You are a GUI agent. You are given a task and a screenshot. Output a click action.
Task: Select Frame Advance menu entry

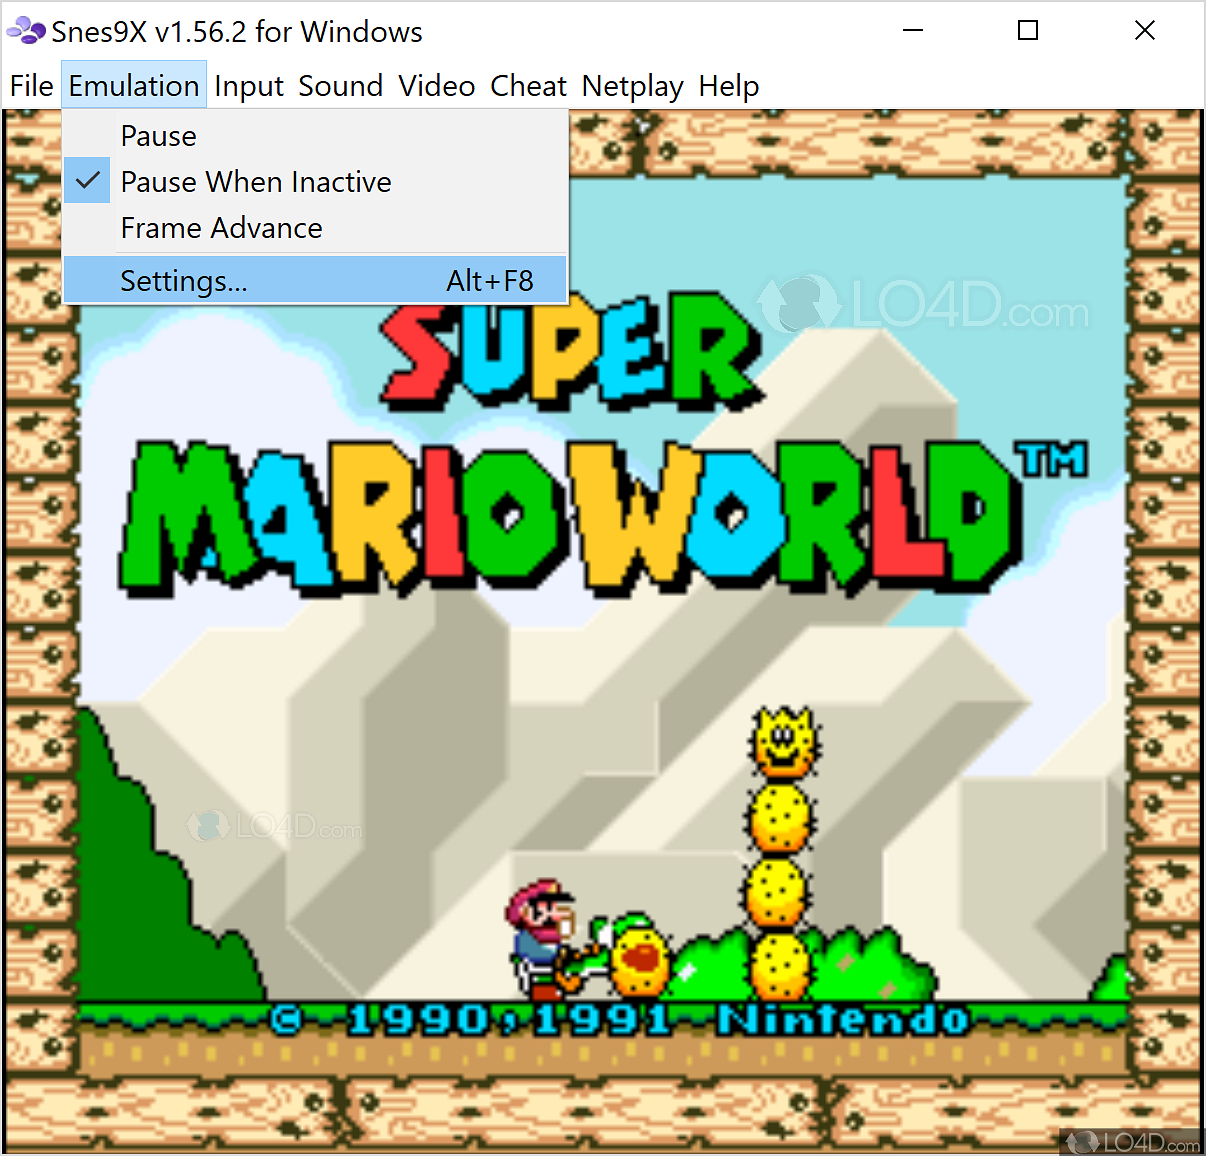(x=315, y=228)
